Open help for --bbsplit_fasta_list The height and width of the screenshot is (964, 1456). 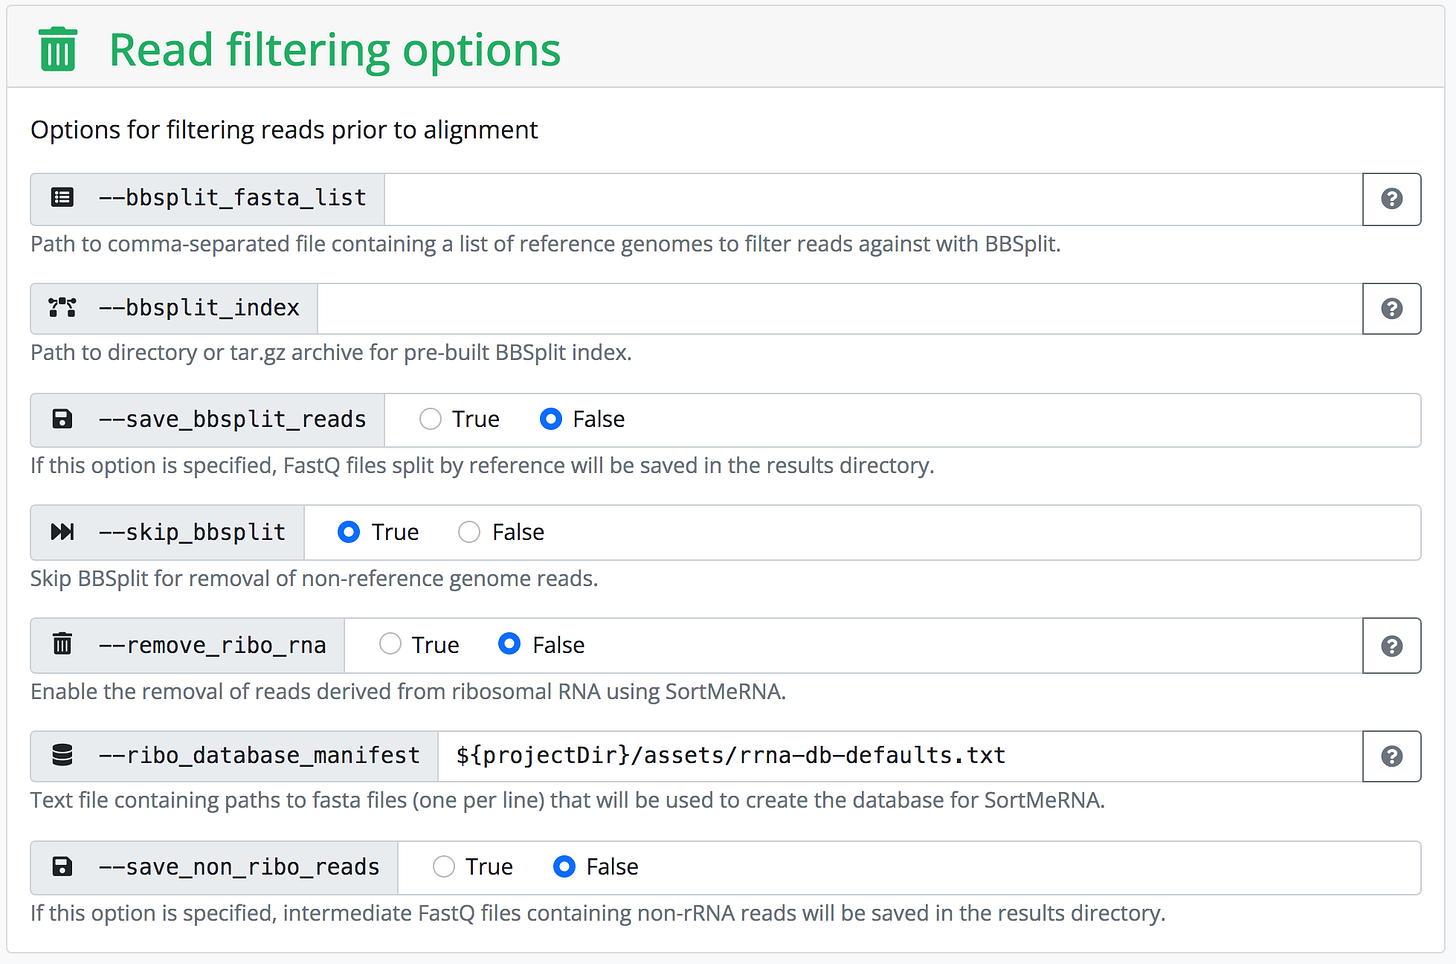pyautogui.click(x=1392, y=199)
